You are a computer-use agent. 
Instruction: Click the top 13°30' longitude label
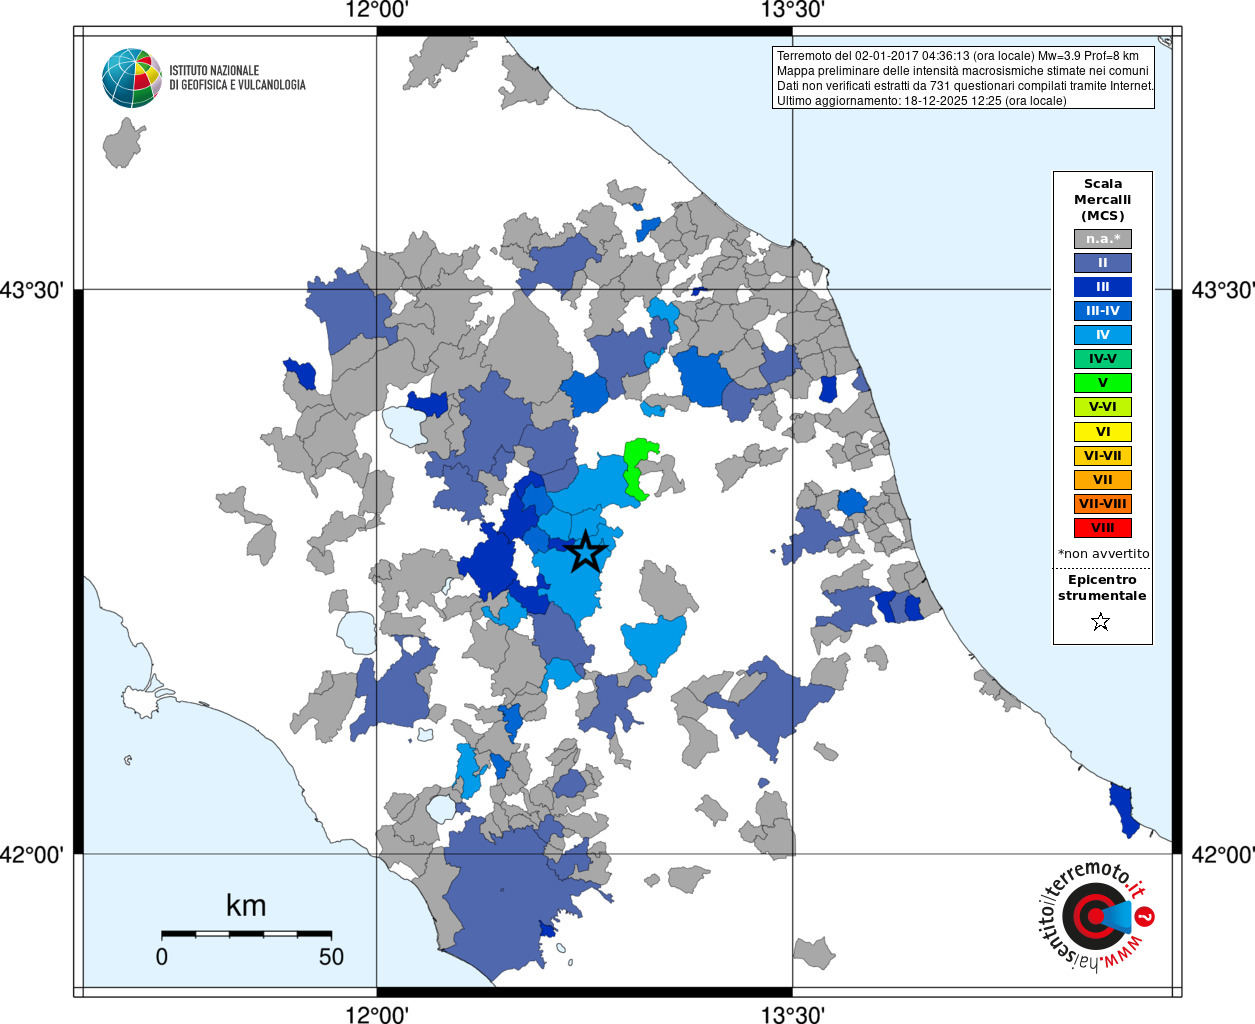pos(793,10)
